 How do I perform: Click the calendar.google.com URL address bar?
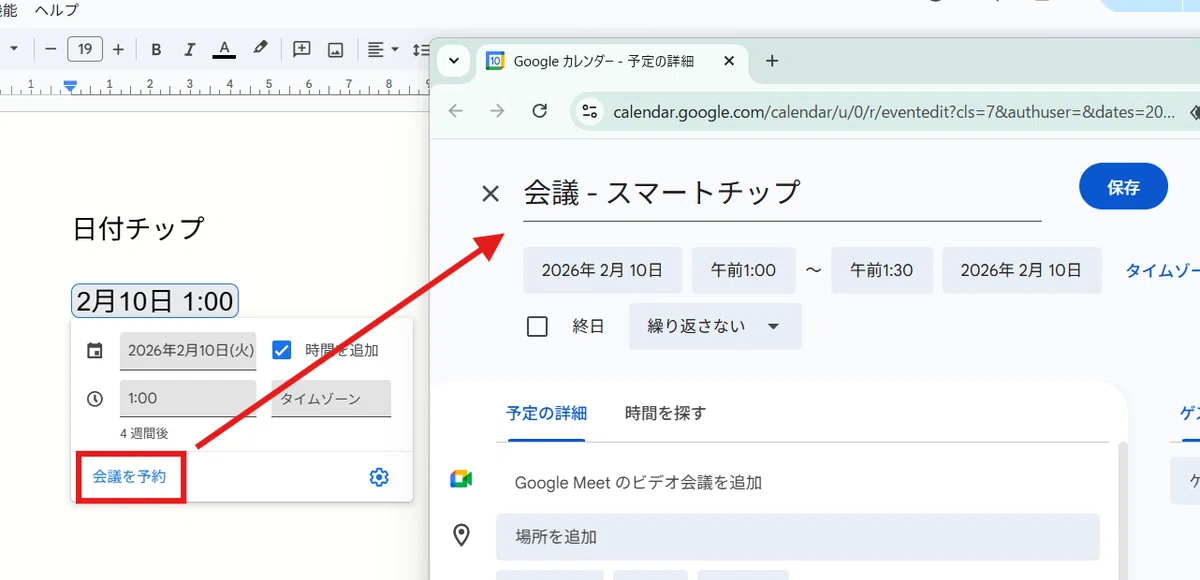coord(893,112)
